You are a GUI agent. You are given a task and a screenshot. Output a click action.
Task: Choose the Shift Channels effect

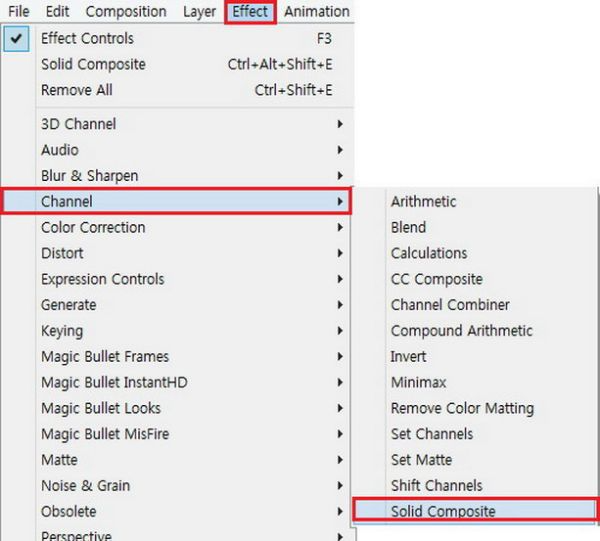click(436, 486)
